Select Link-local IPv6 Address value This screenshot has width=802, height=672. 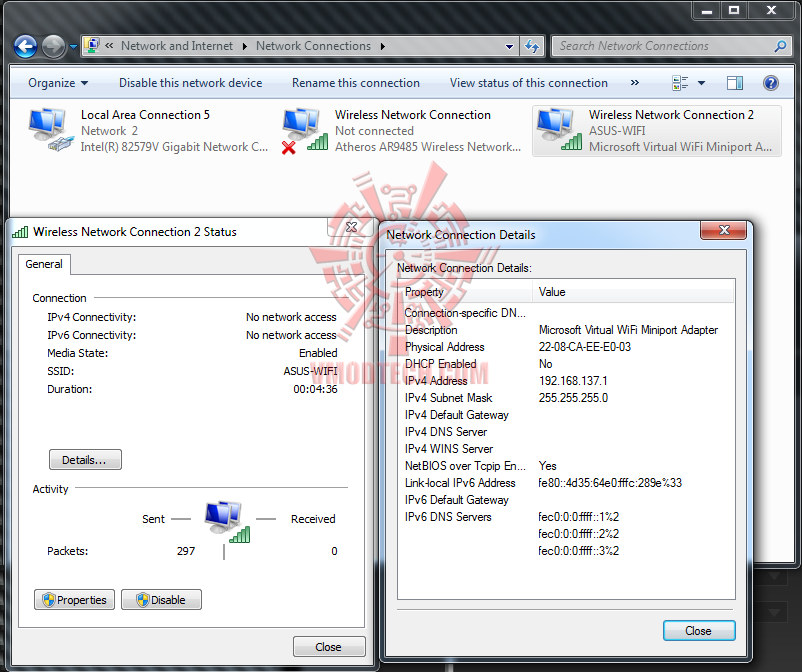[610, 483]
